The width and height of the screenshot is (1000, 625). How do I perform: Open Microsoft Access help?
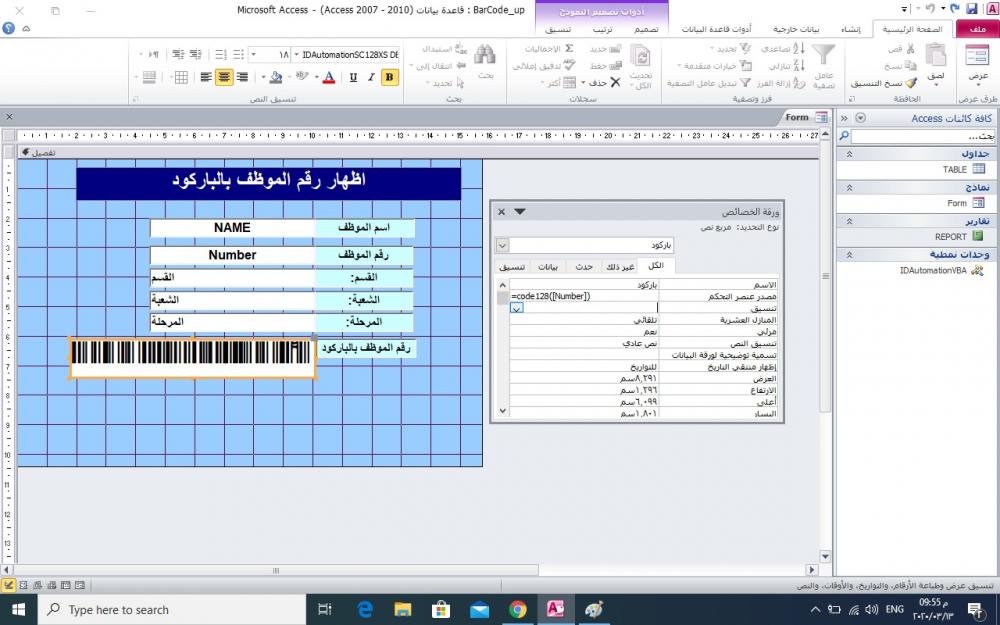tap(8, 28)
